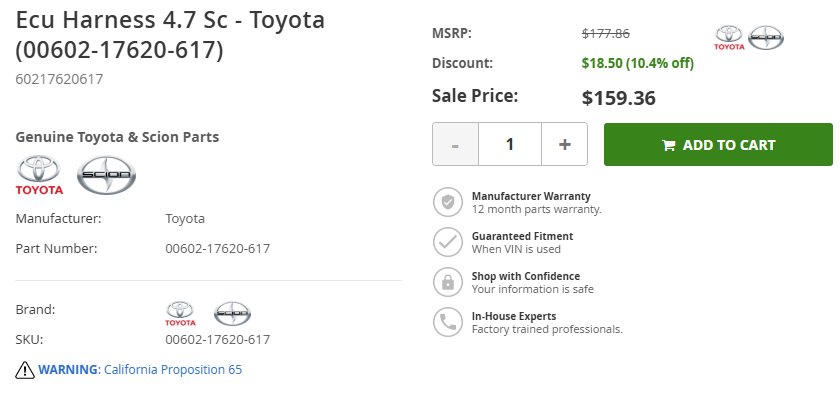
Task: Open the California Proposition 65 warning link
Action: (x=140, y=369)
